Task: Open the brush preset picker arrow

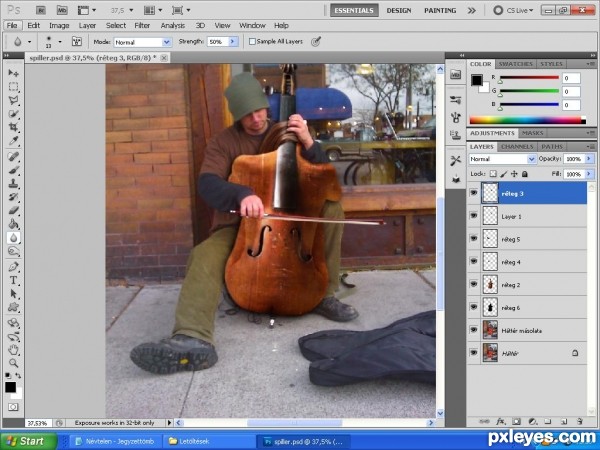Action: pos(60,41)
